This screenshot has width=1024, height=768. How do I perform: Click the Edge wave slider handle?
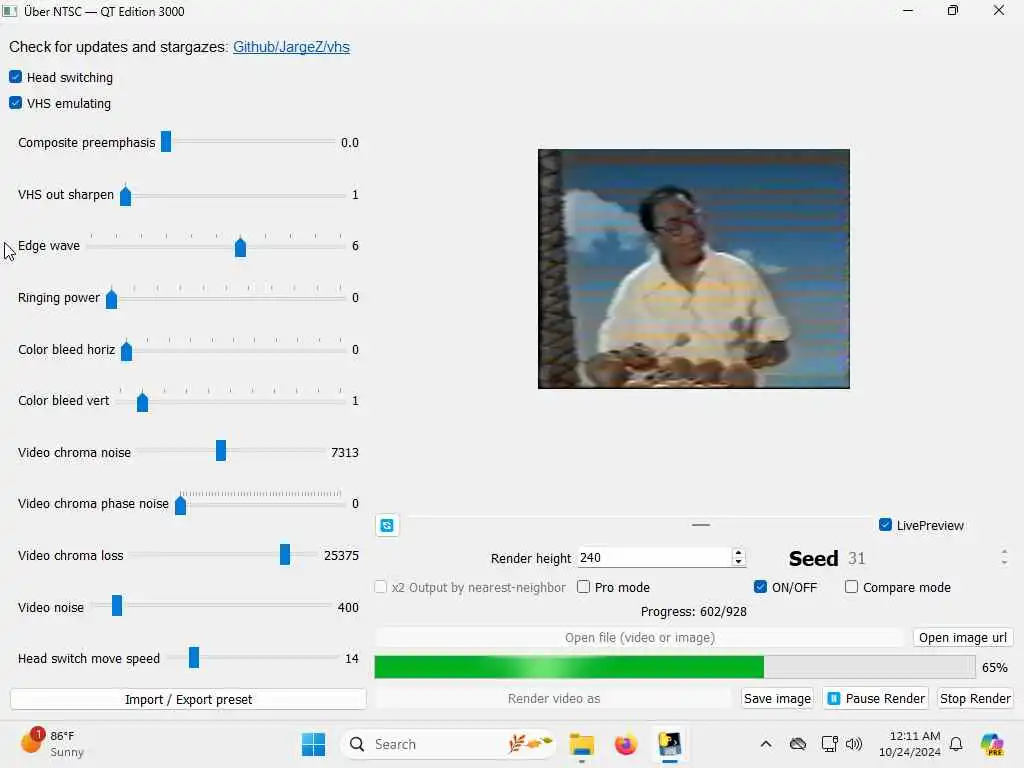click(x=240, y=248)
